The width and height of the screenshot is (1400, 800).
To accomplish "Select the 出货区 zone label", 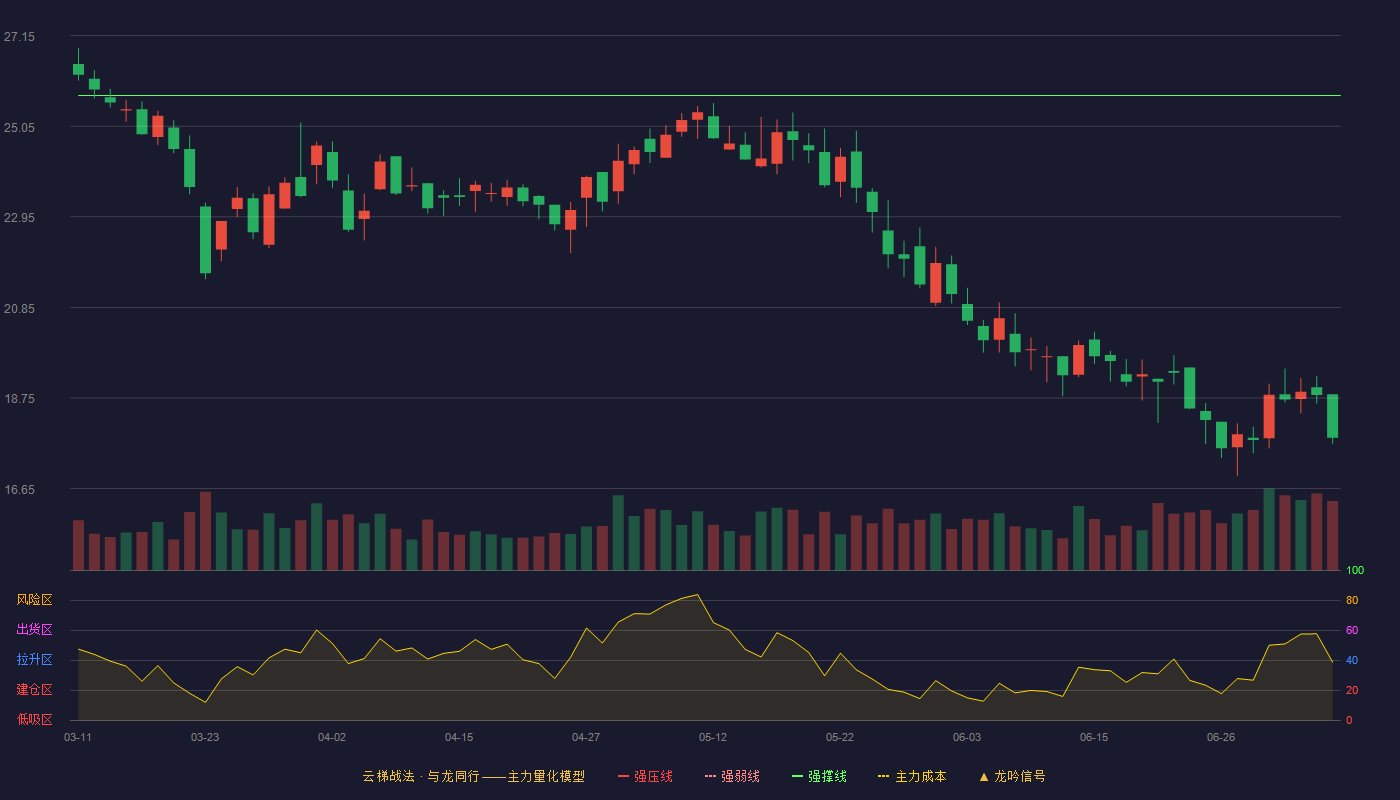I will [x=34, y=630].
